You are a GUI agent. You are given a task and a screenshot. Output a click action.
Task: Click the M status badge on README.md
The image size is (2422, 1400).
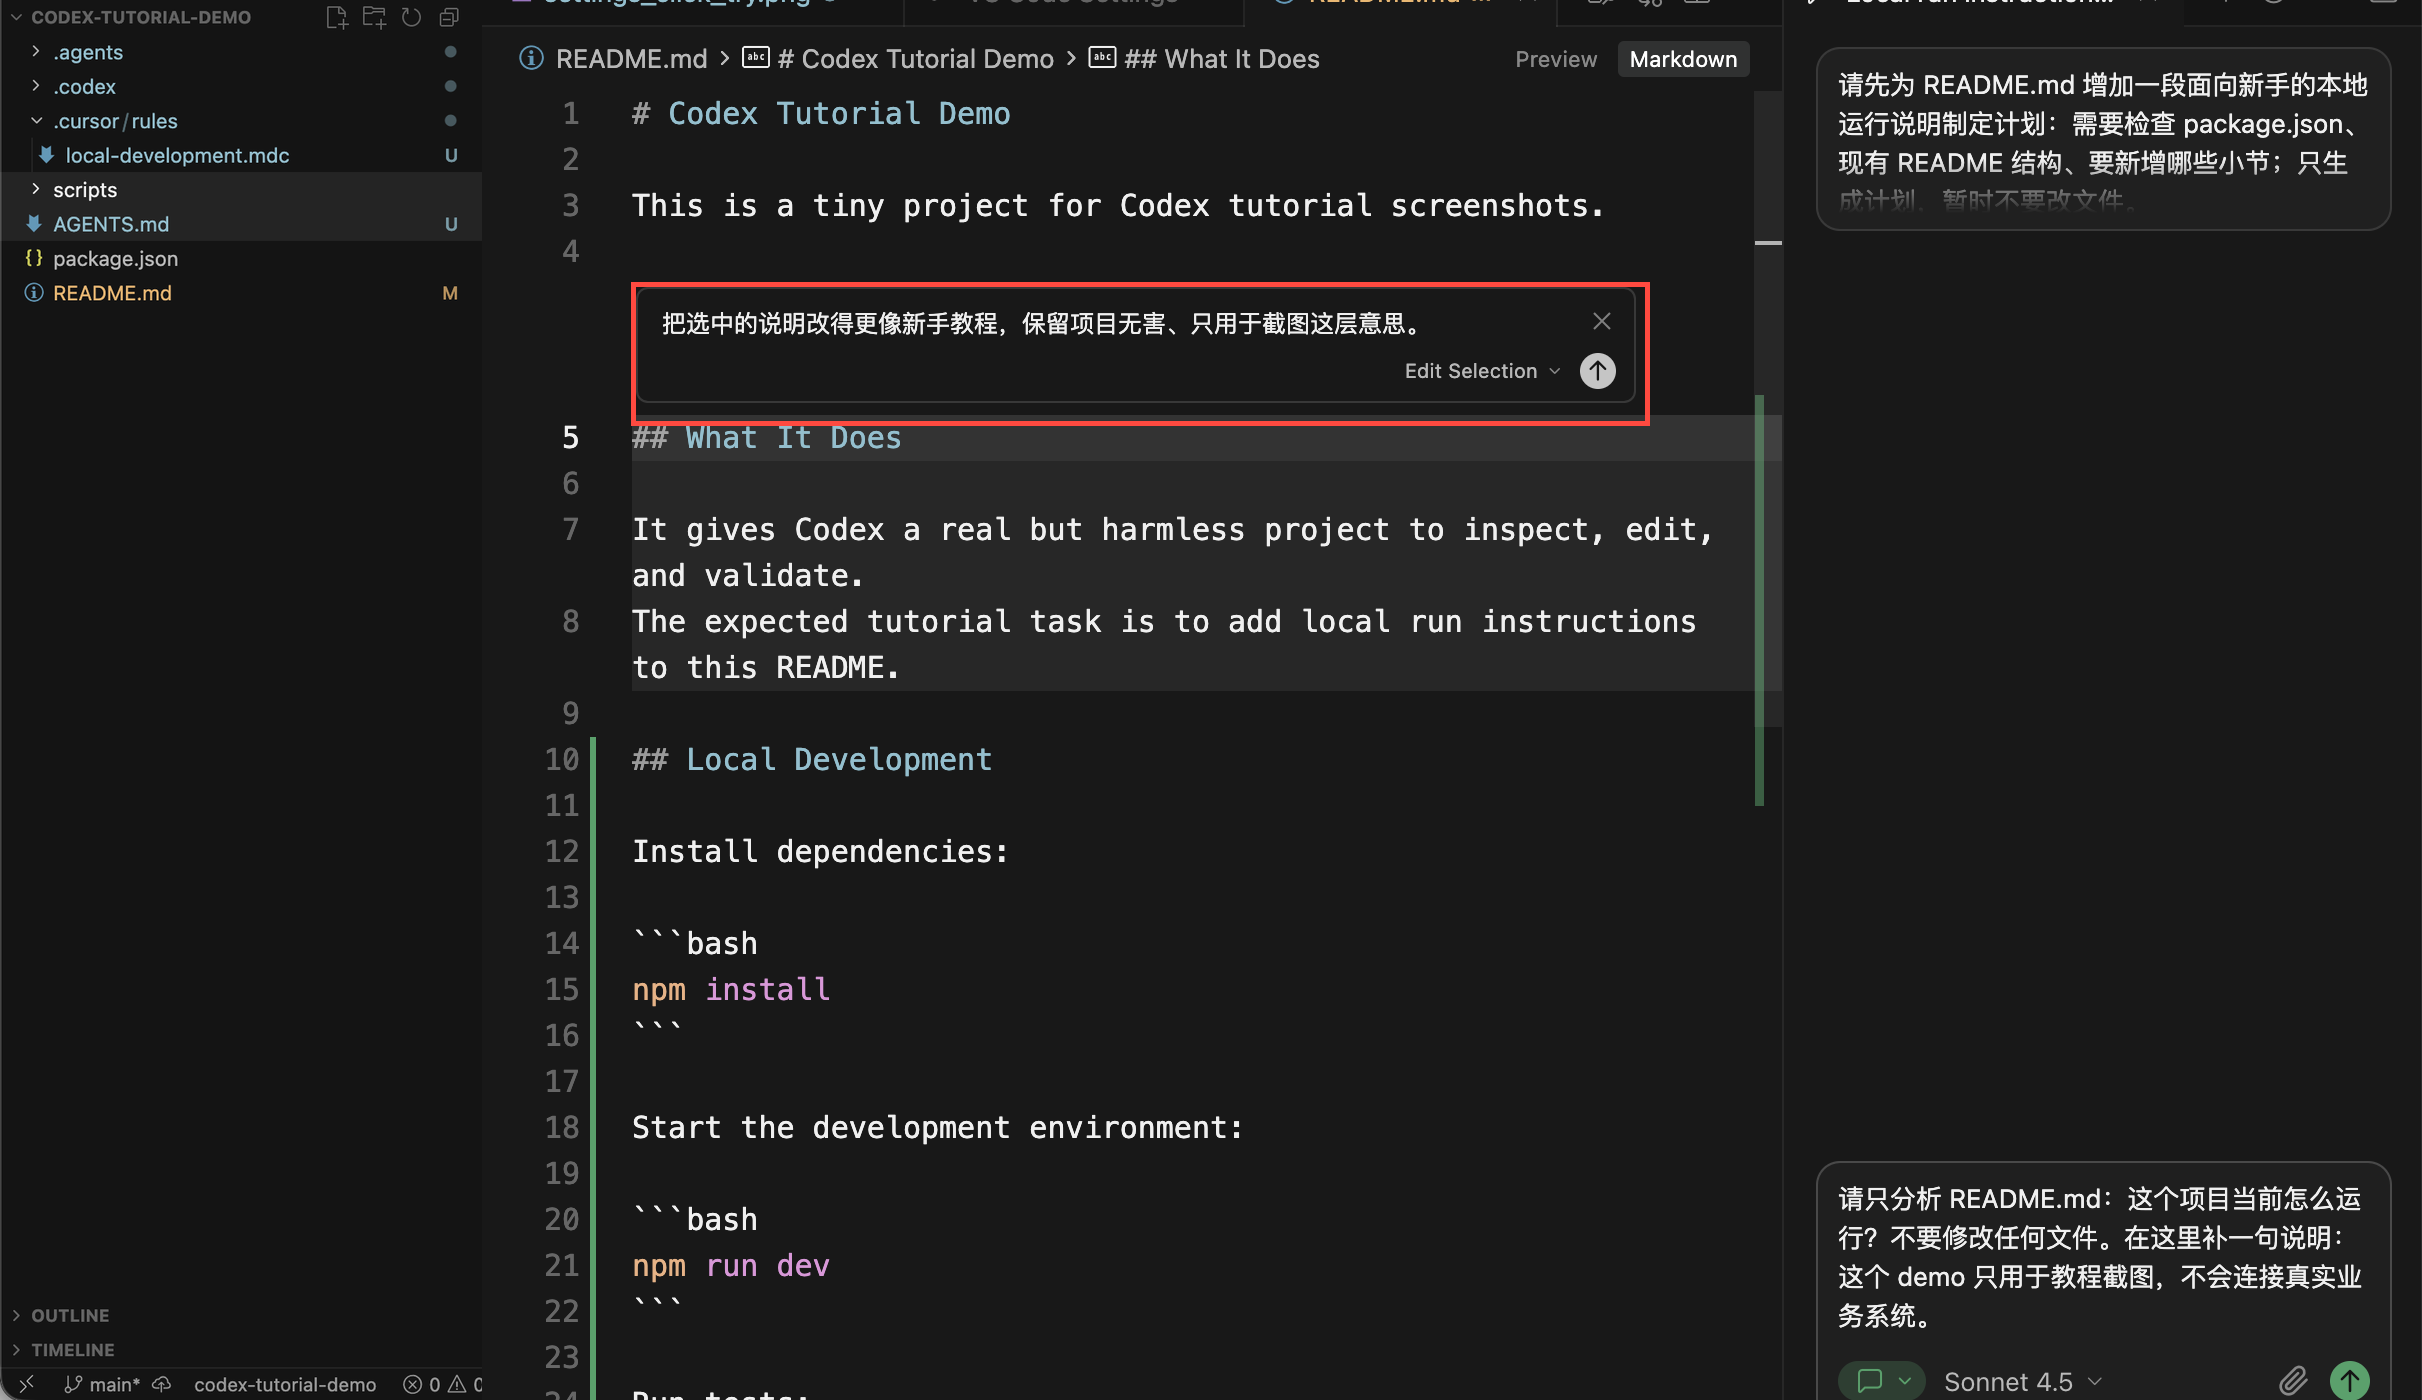point(450,293)
